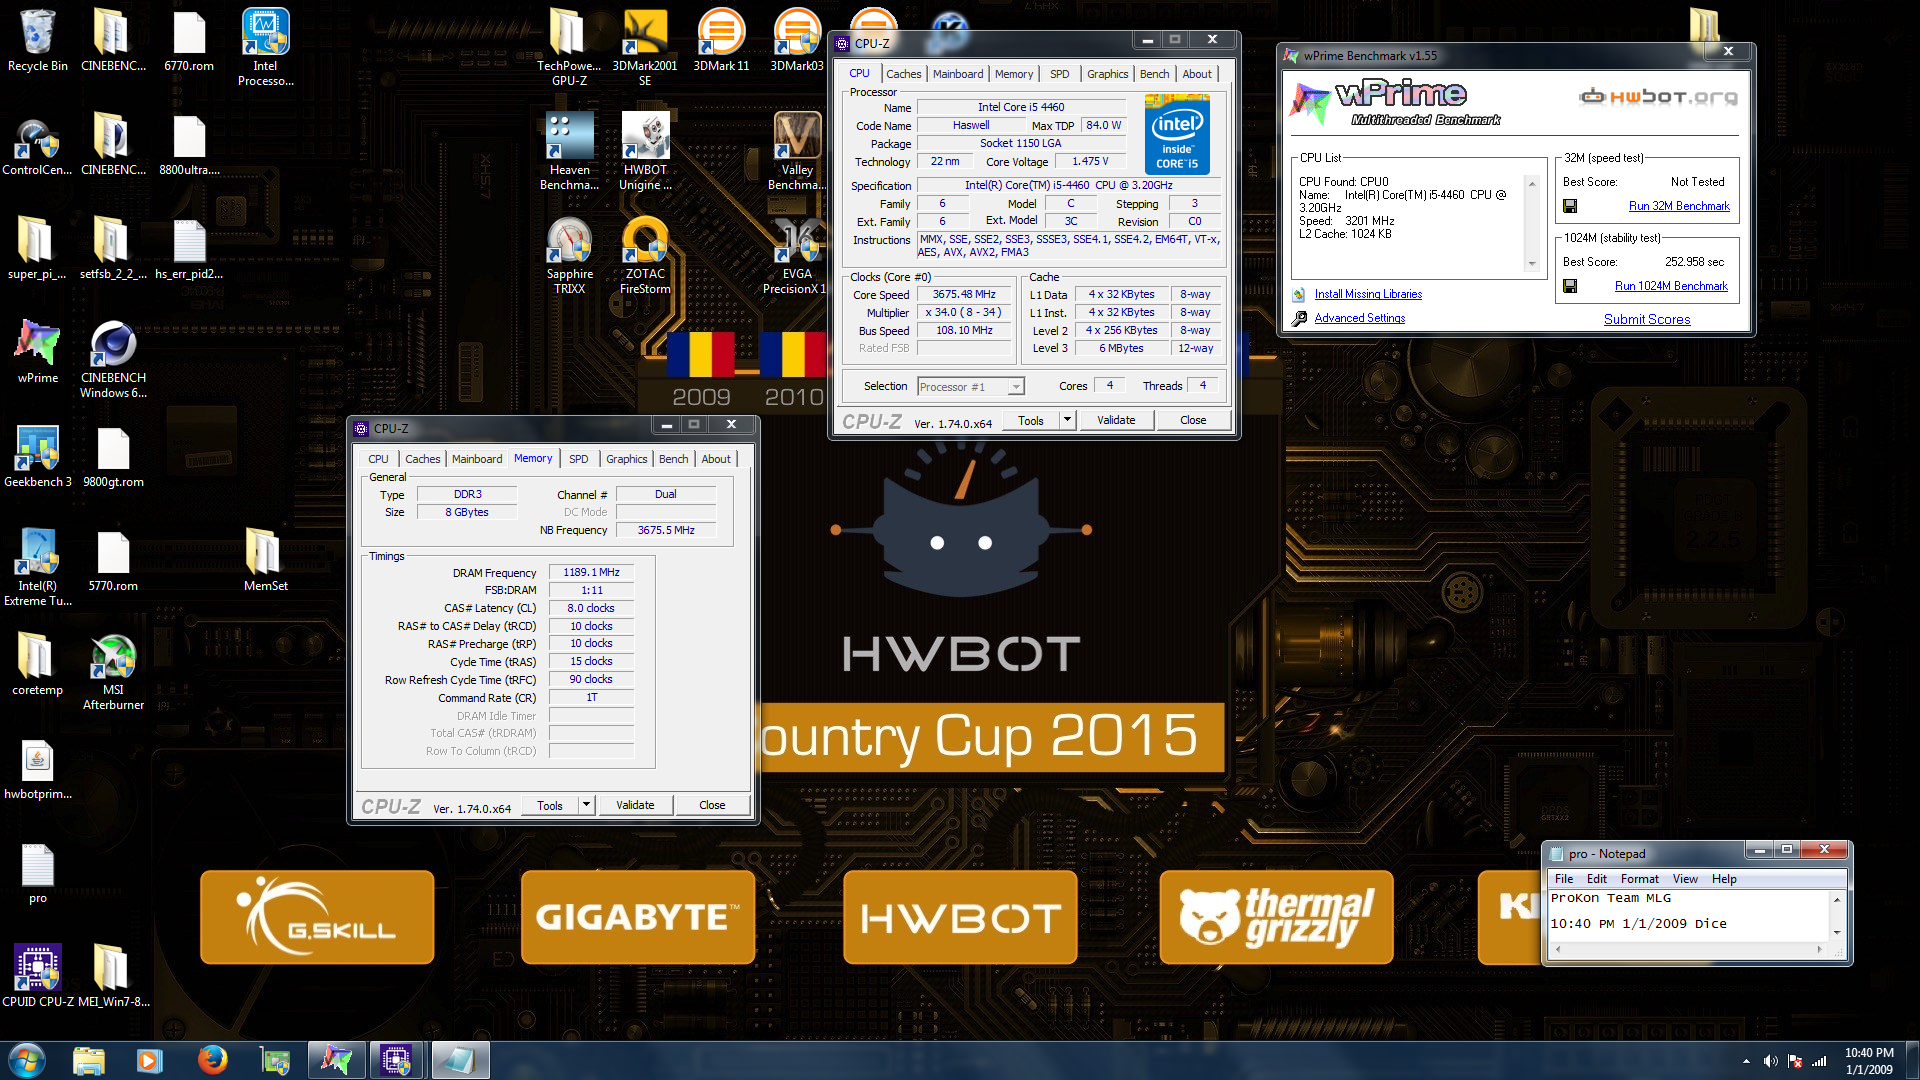Click Run 32M Benchmark link
1920x1080 pixels.
1679,206
